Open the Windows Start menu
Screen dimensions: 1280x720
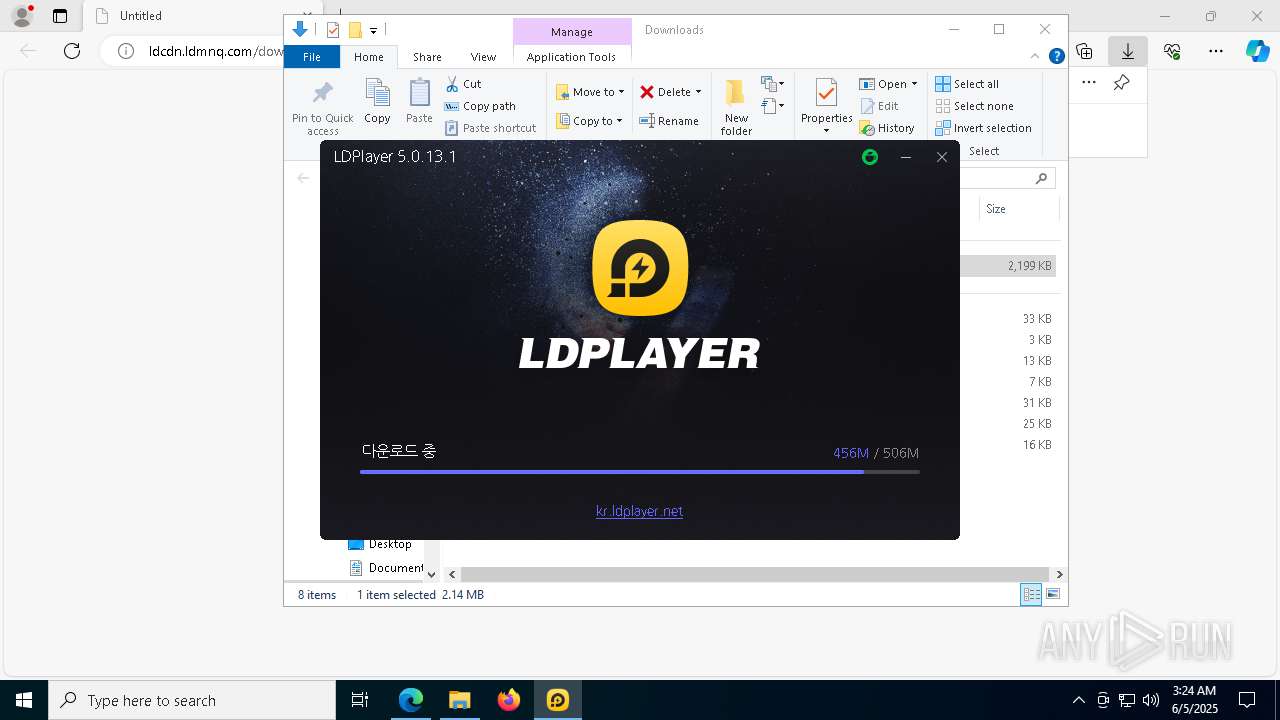(23, 700)
